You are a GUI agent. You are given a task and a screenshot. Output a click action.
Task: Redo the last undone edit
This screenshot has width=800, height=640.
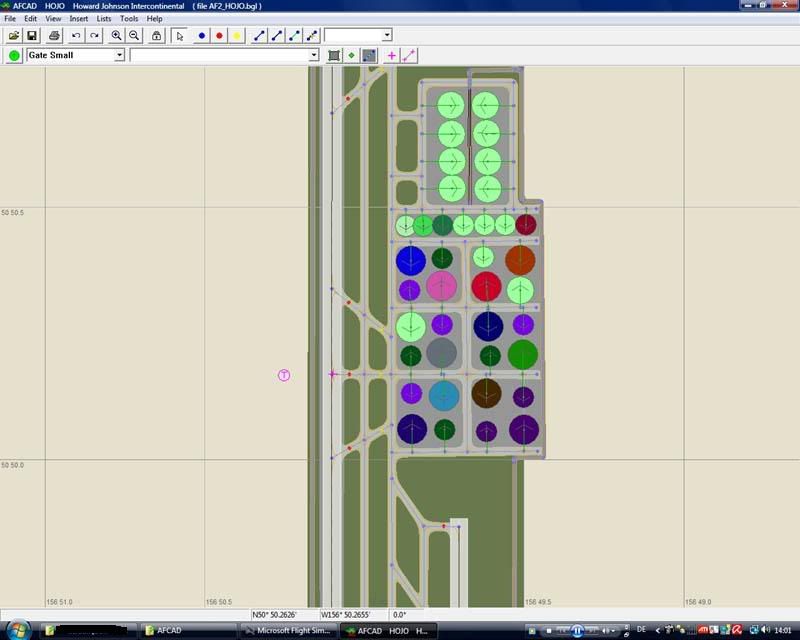94,35
